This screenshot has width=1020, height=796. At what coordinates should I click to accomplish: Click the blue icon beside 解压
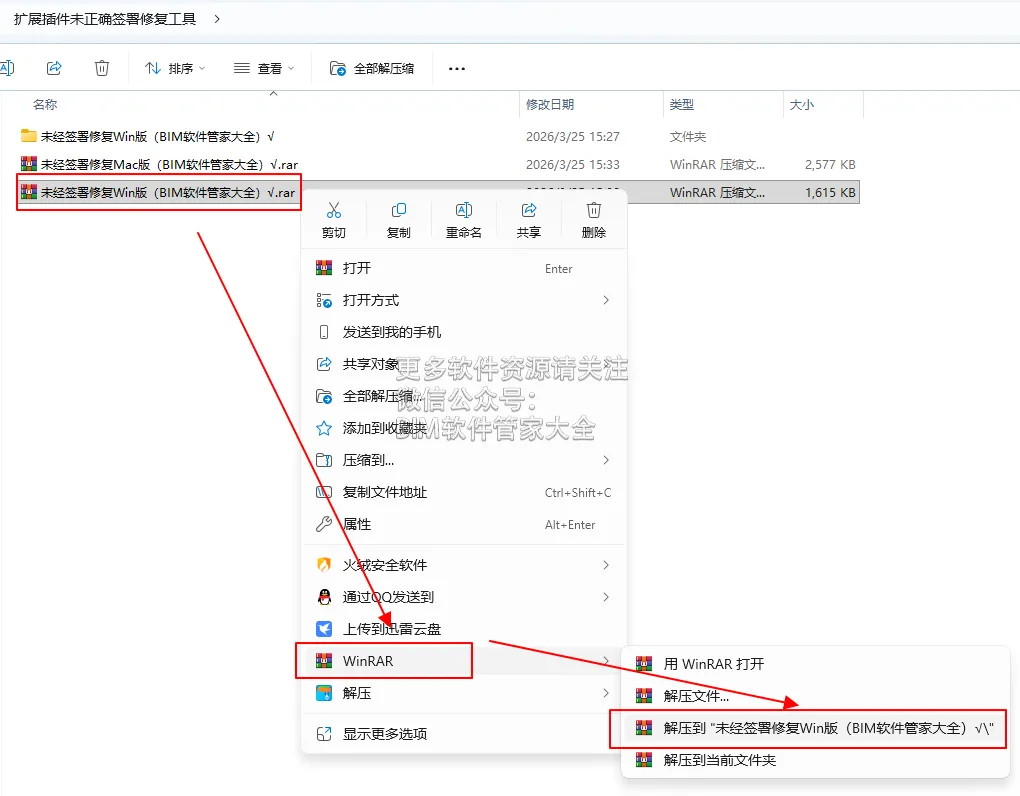[x=324, y=693]
